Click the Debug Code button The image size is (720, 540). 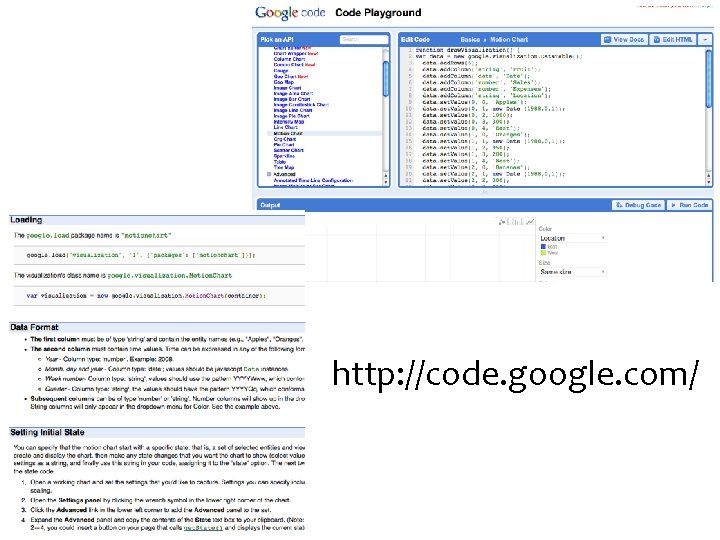[639, 205]
